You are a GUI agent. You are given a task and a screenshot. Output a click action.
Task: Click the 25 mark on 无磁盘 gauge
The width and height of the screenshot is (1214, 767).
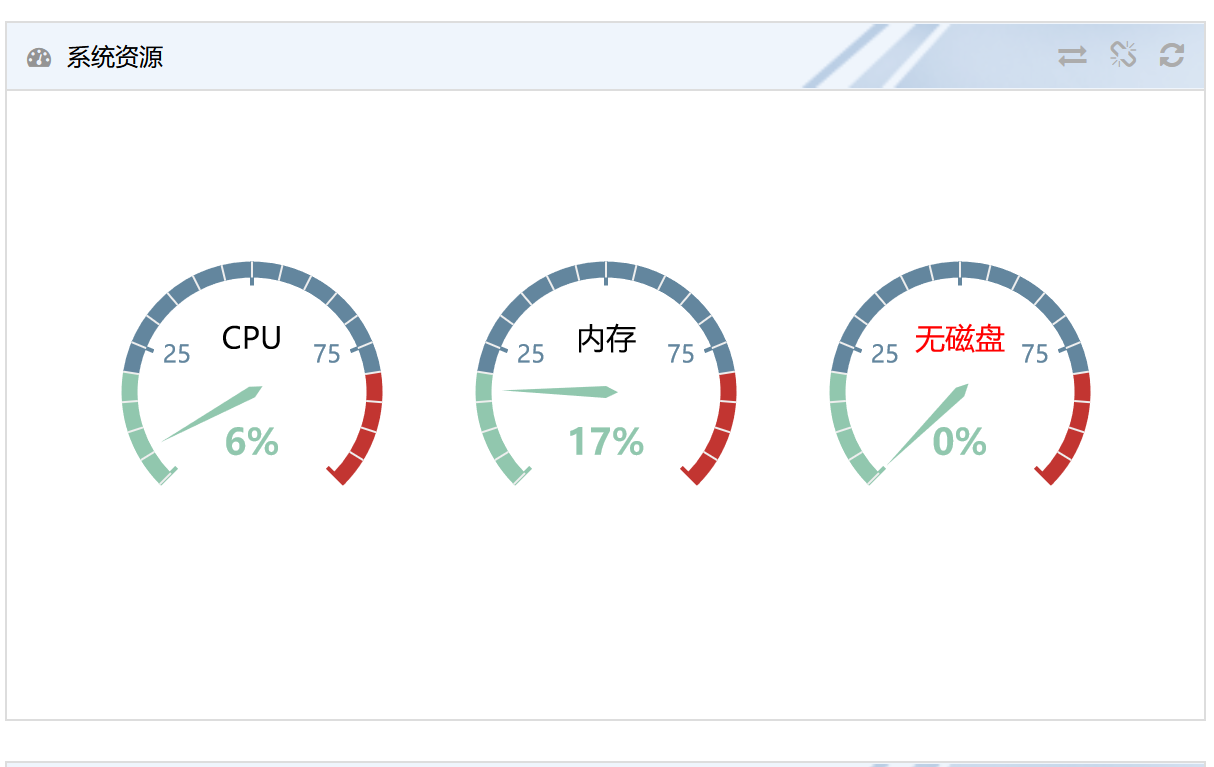point(885,354)
